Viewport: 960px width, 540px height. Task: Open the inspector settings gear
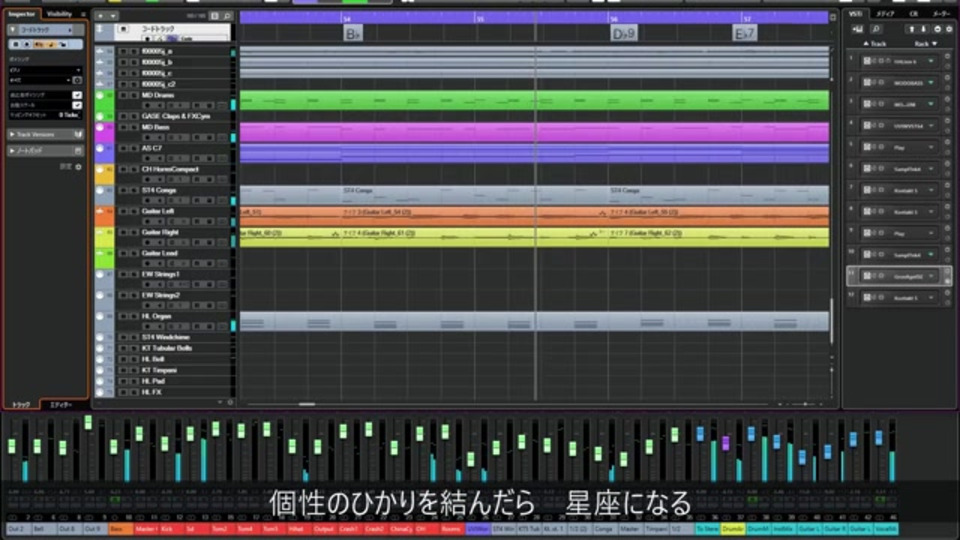78,167
